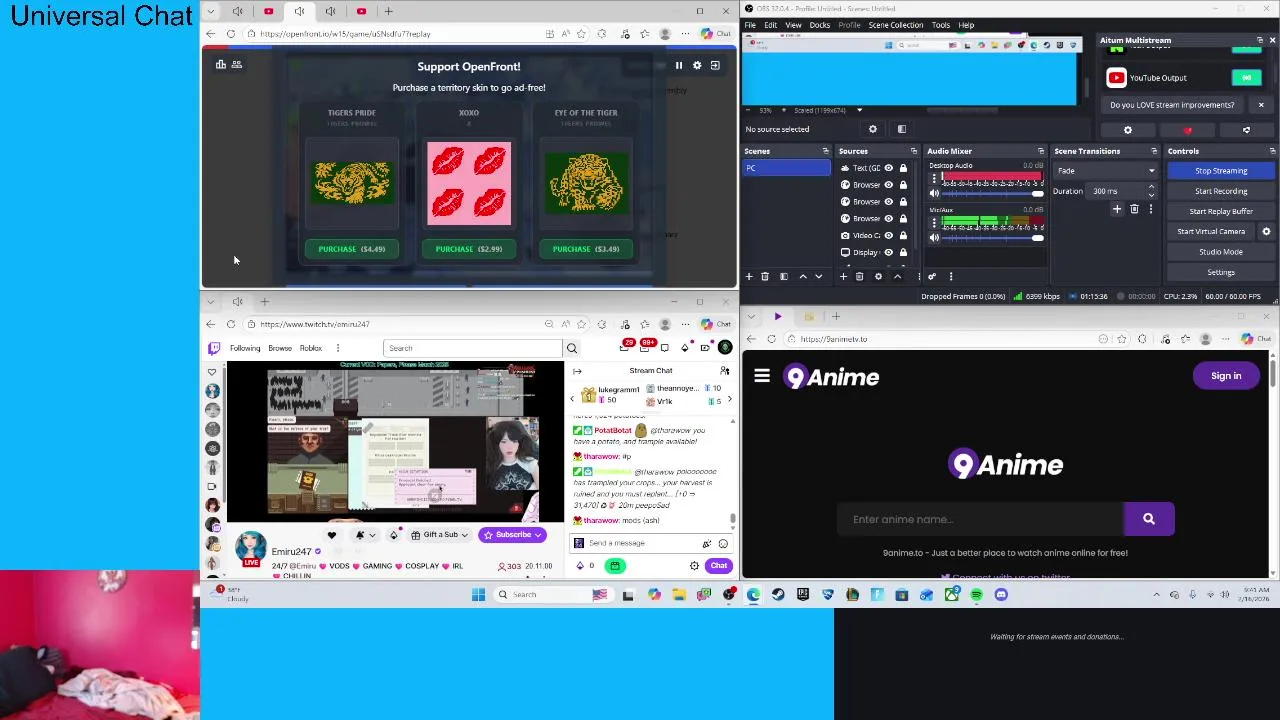Viewport: 1280px width, 720px height.
Task: Select the PC scene
Action: click(x=786, y=168)
